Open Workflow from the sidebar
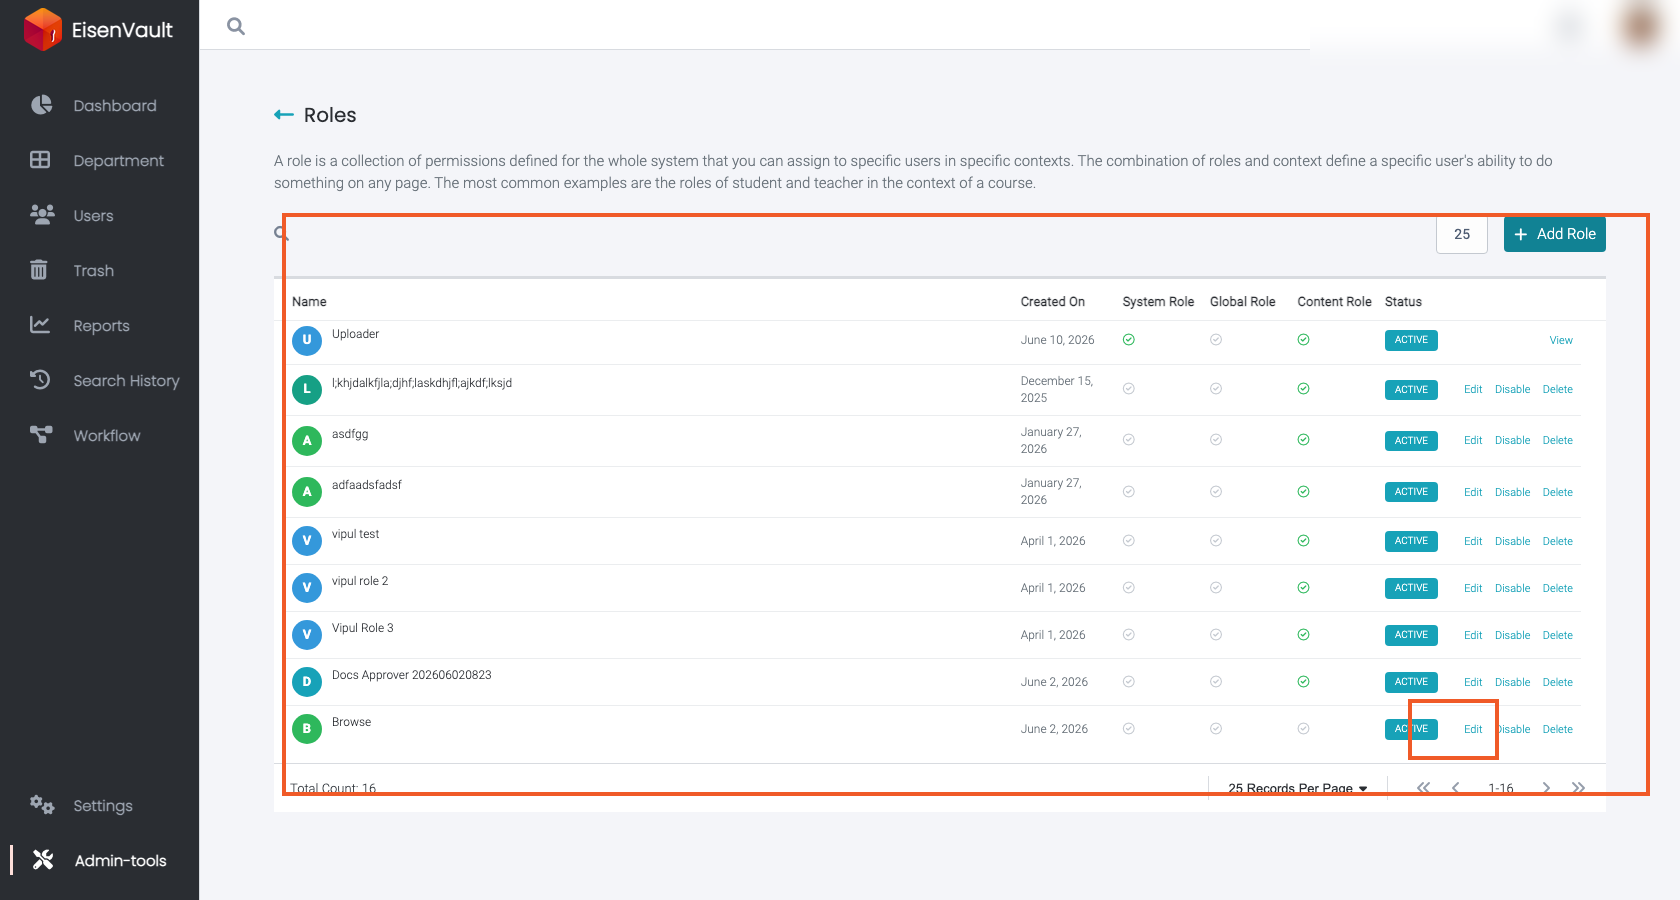 coord(107,435)
